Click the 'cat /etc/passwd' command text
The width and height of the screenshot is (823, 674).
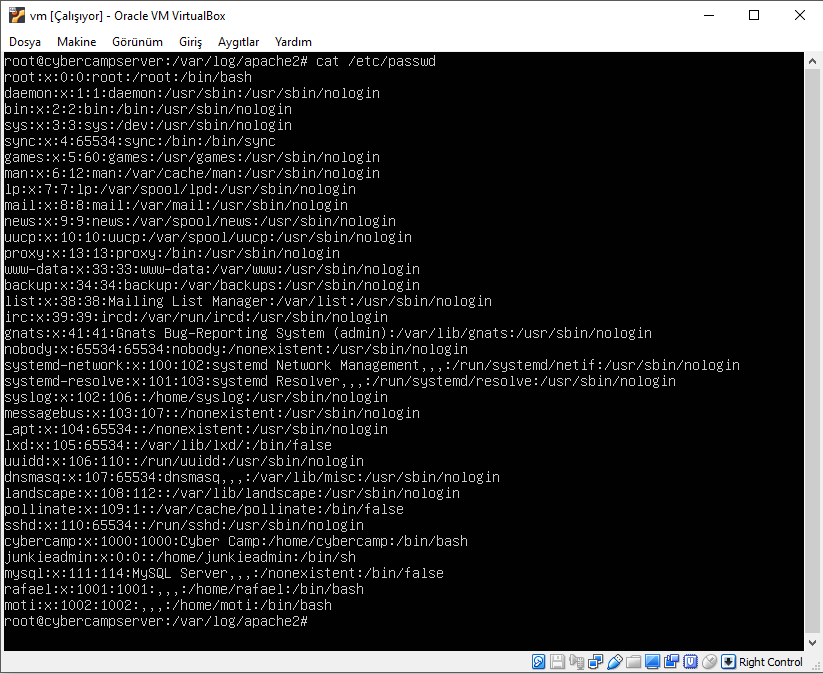click(376, 61)
